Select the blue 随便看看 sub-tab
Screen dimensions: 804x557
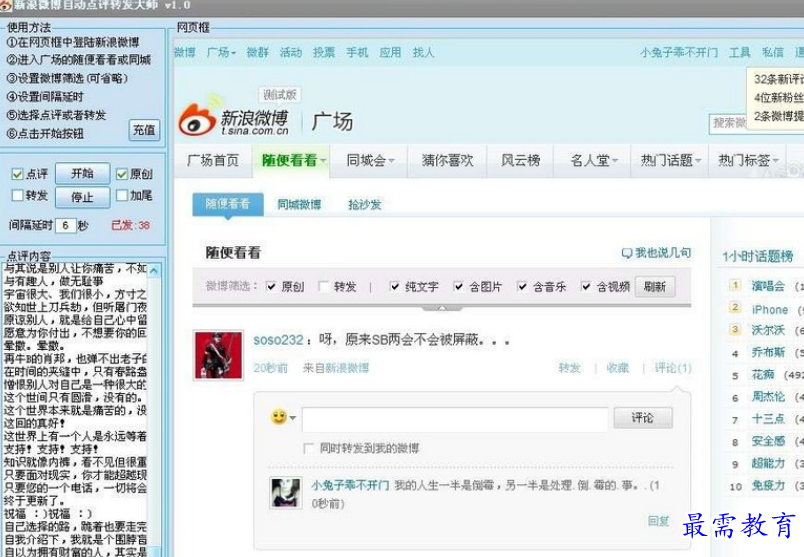coord(228,204)
